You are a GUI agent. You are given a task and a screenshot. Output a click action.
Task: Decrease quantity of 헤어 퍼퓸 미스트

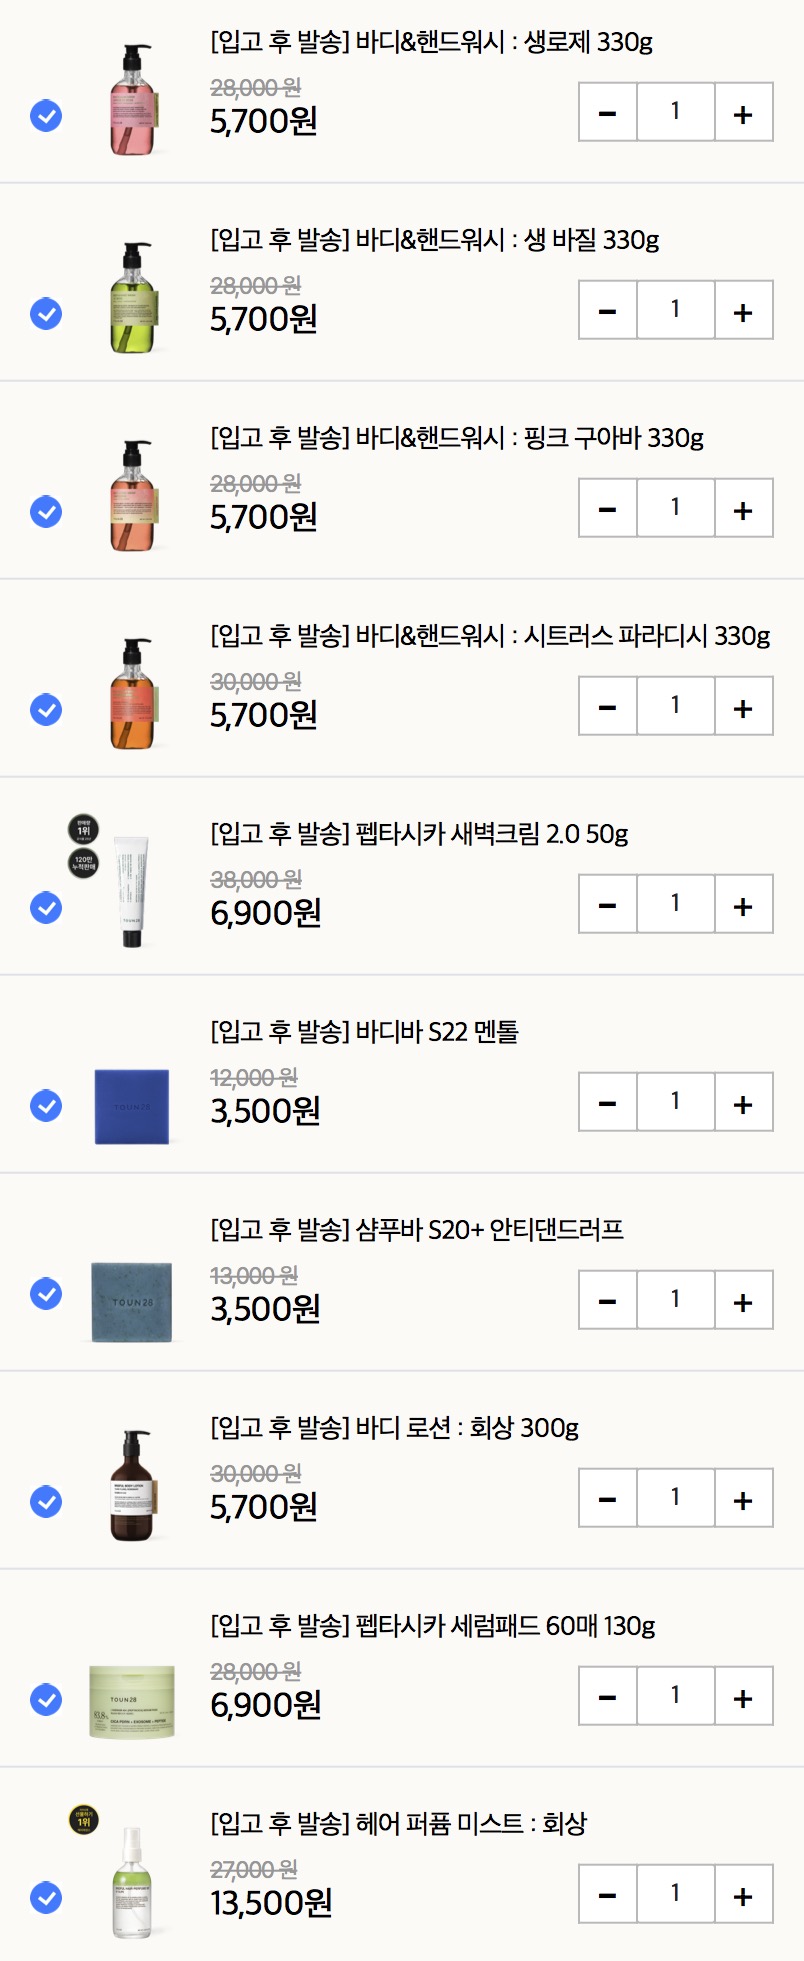607,1895
